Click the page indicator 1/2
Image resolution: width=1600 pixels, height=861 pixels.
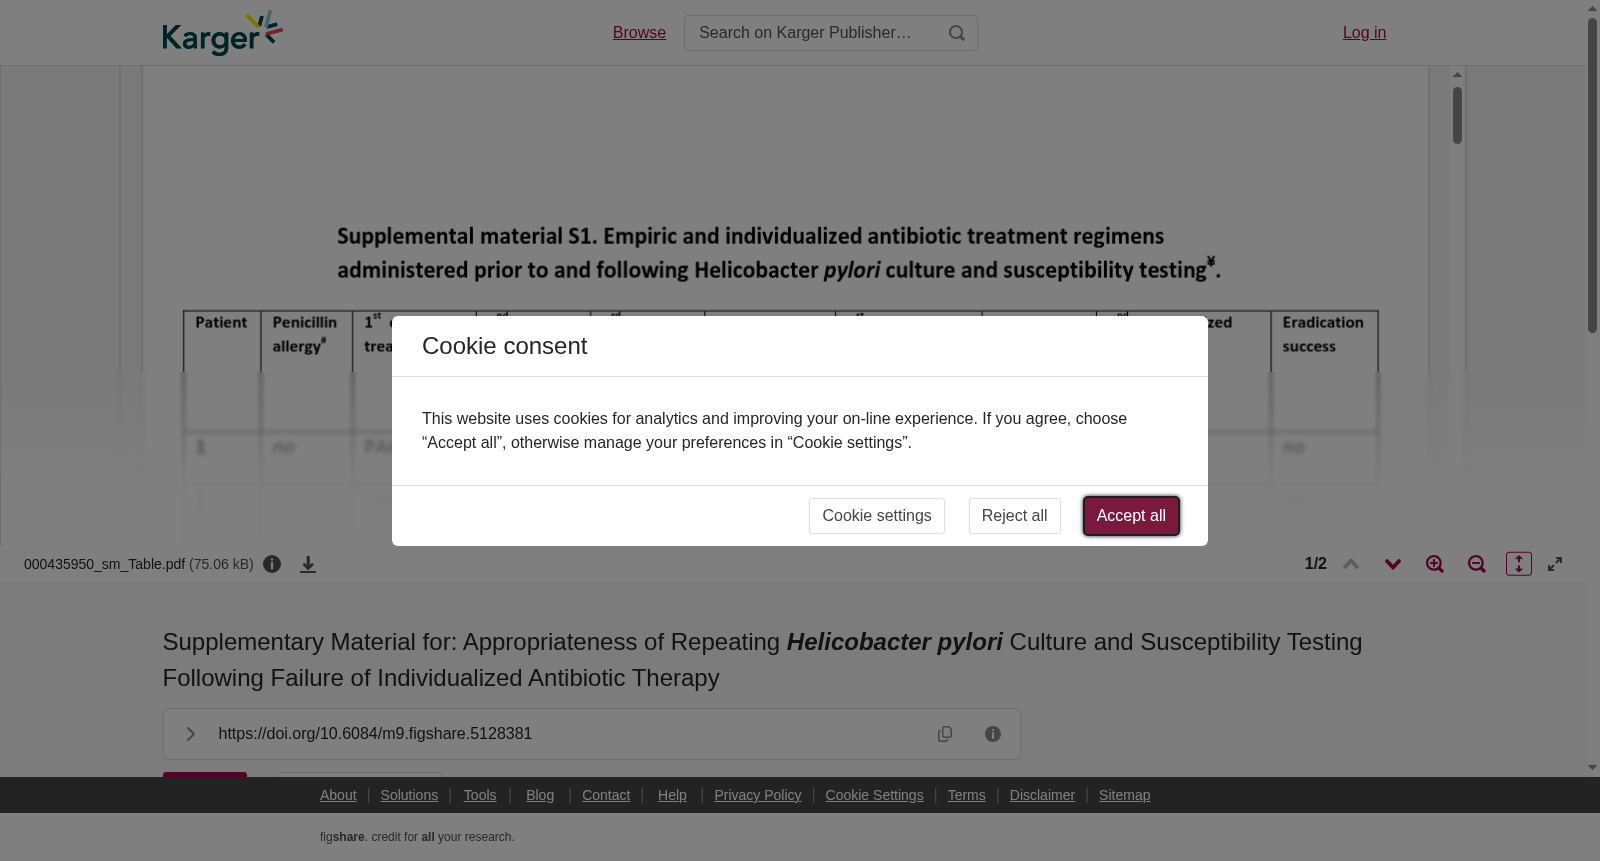(x=1316, y=564)
